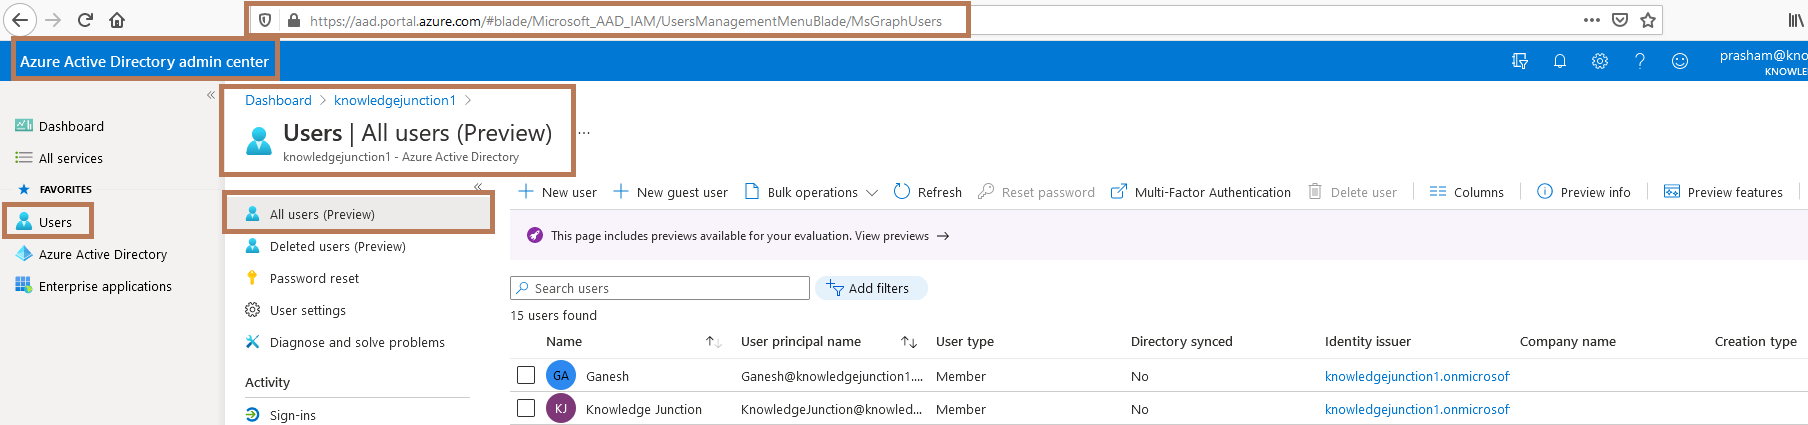The width and height of the screenshot is (1808, 425).
Task: Open the browser library icon
Action: click(x=1796, y=20)
